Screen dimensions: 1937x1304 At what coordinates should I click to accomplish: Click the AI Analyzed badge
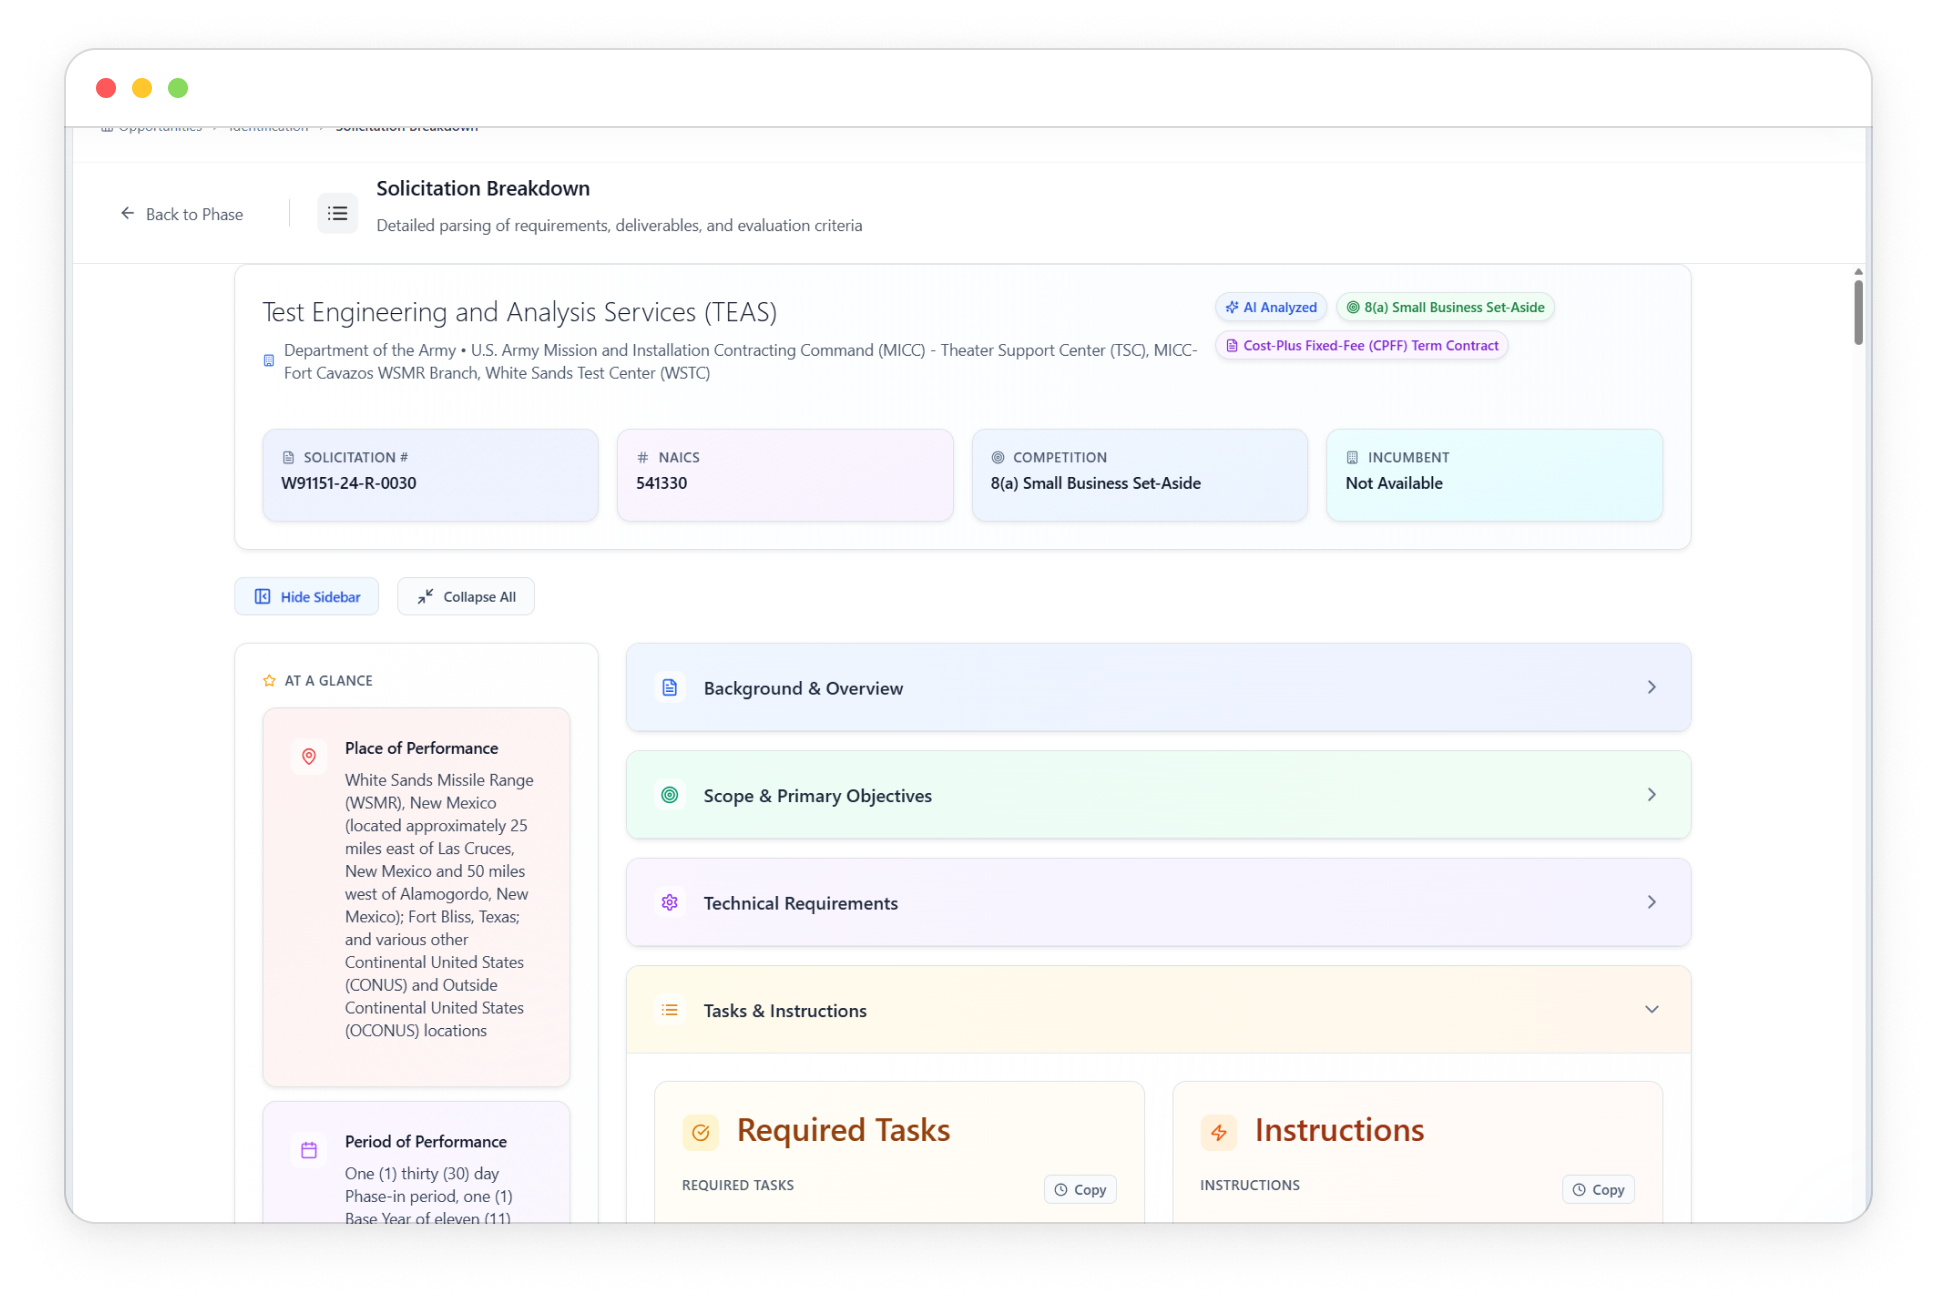1271,307
